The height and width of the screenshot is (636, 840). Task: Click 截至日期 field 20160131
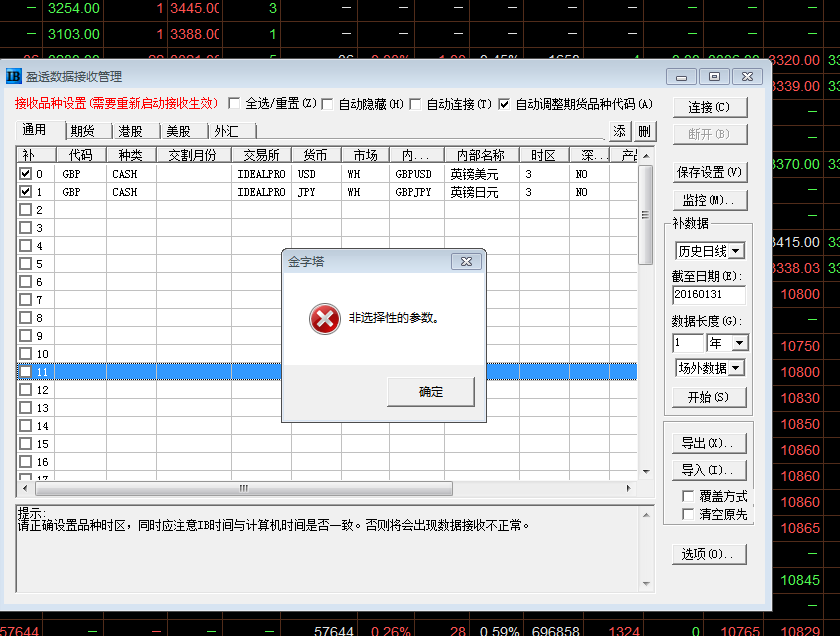pyautogui.click(x=708, y=294)
